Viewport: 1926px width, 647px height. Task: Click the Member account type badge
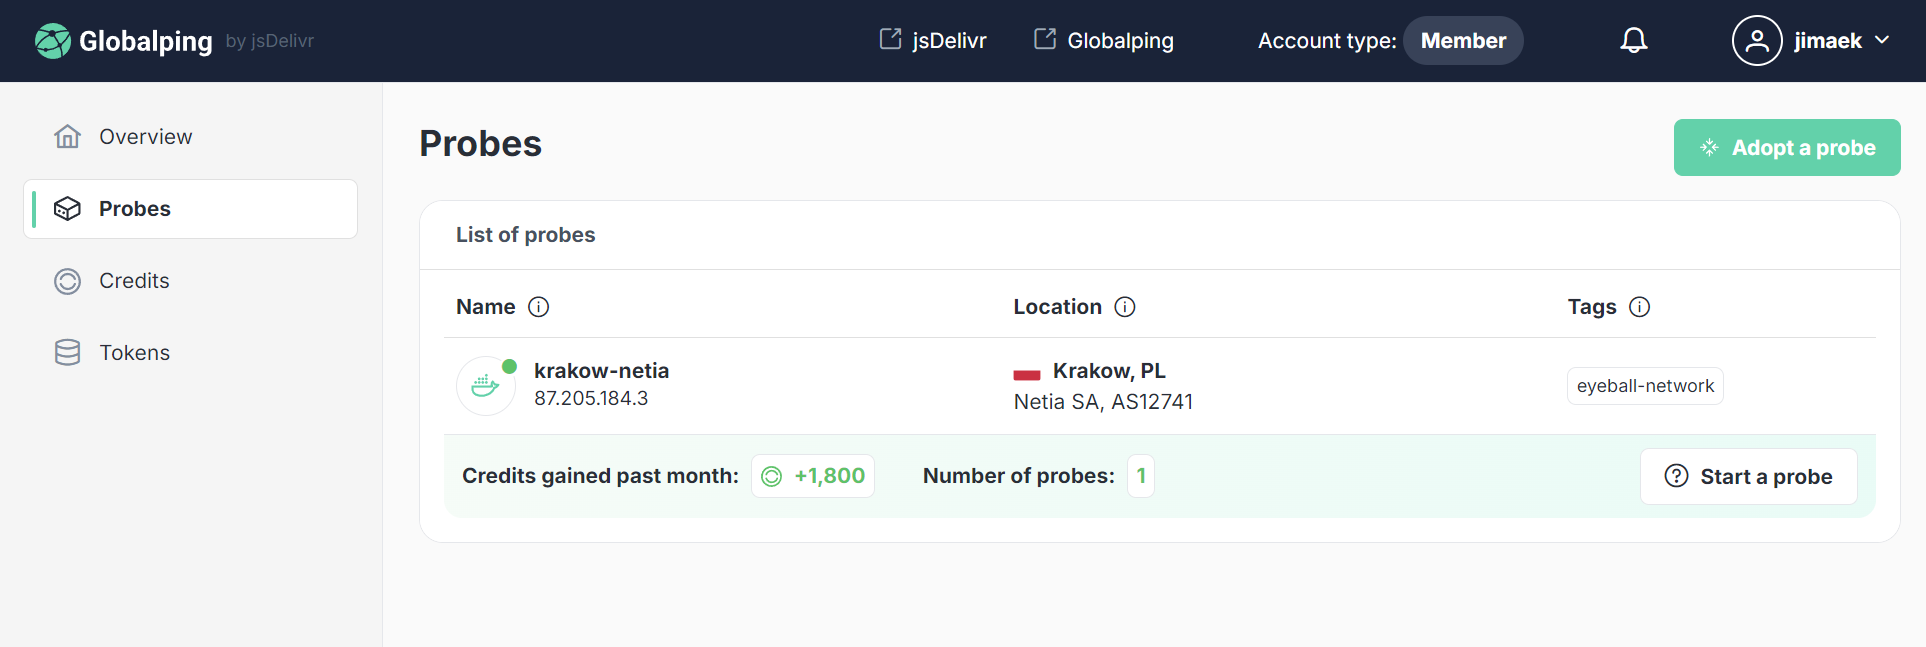(x=1463, y=41)
